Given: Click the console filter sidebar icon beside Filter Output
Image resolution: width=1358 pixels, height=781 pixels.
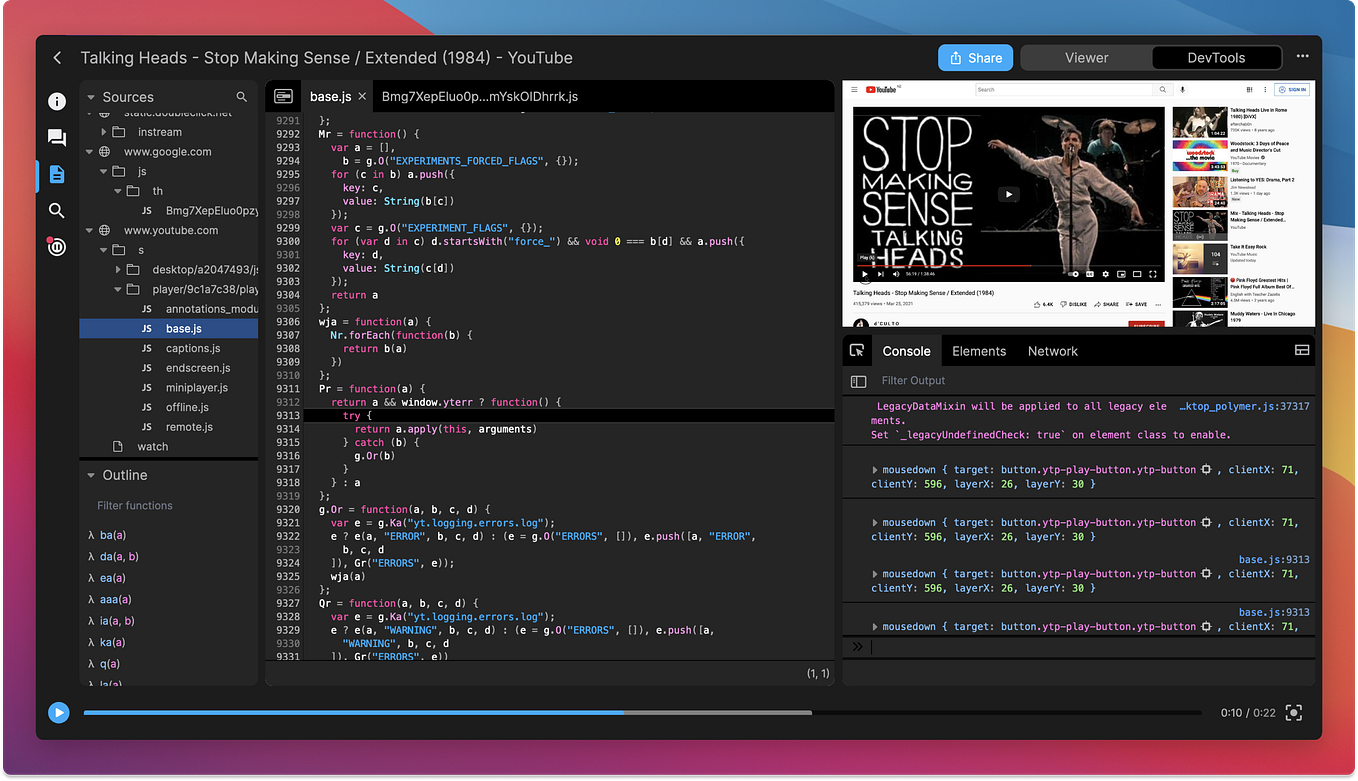Looking at the screenshot, I should click(857, 381).
